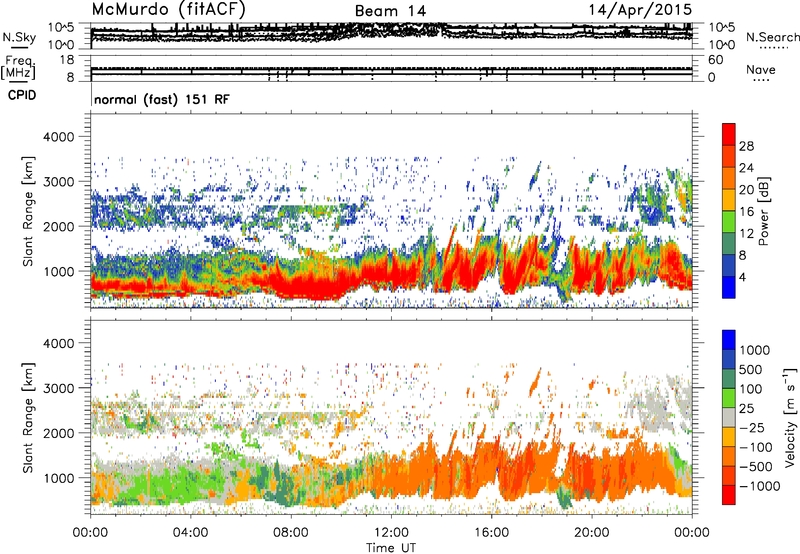Click the Beam 14 label
The width and height of the screenshot is (800, 554).
(390, 11)
